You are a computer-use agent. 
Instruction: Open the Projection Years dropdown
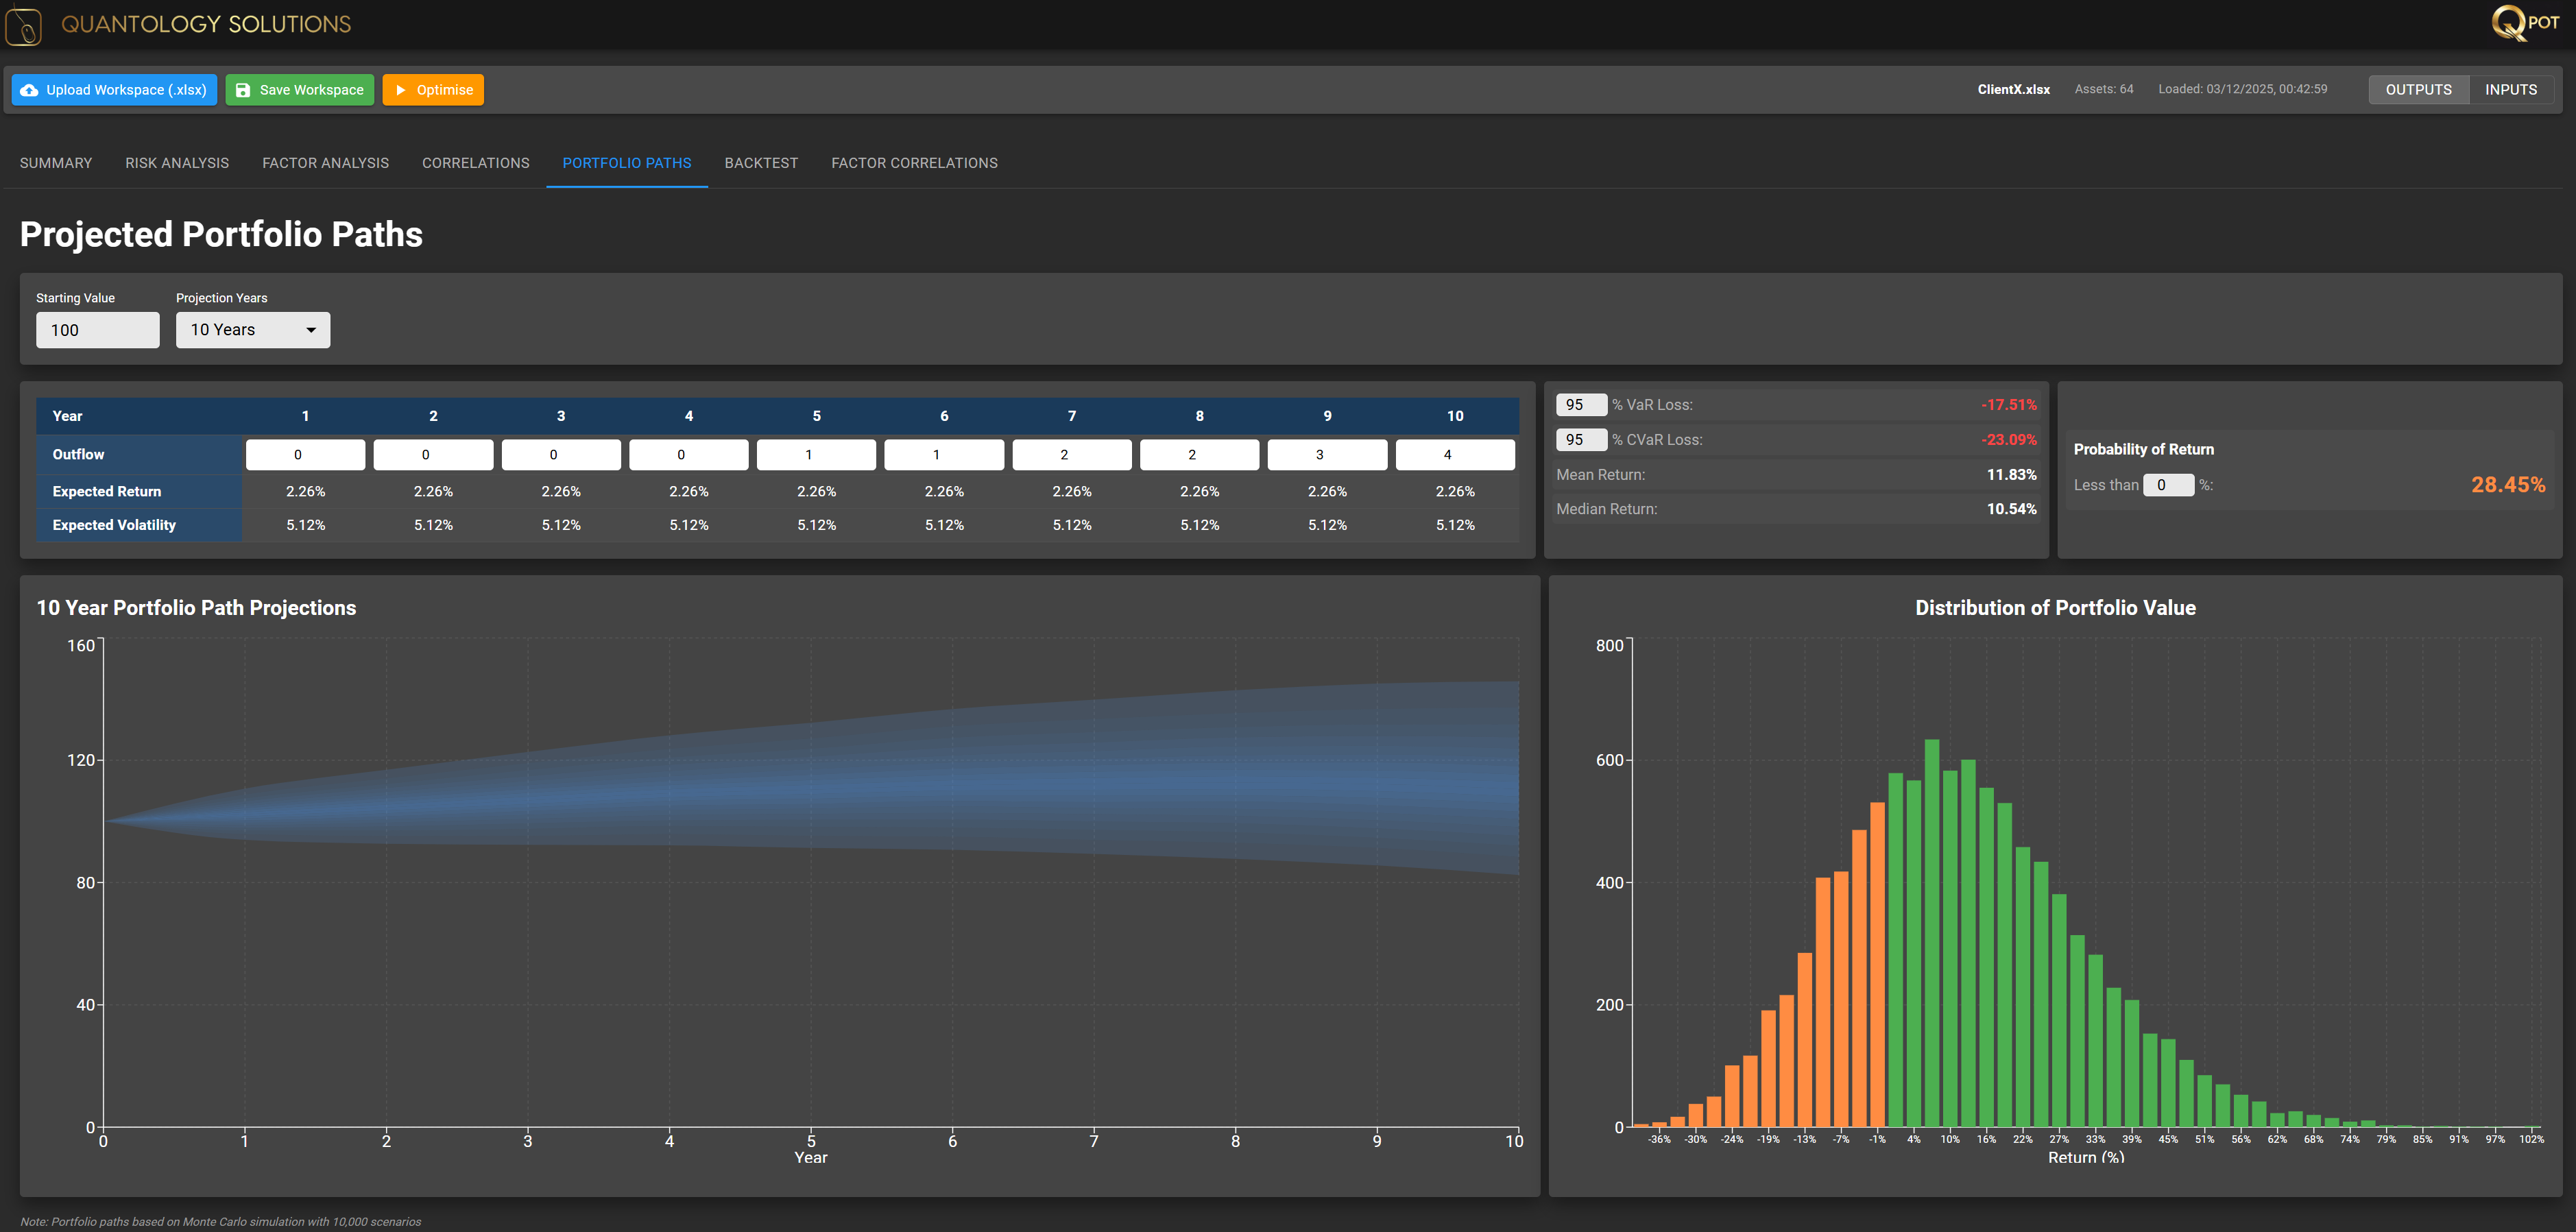252,330
